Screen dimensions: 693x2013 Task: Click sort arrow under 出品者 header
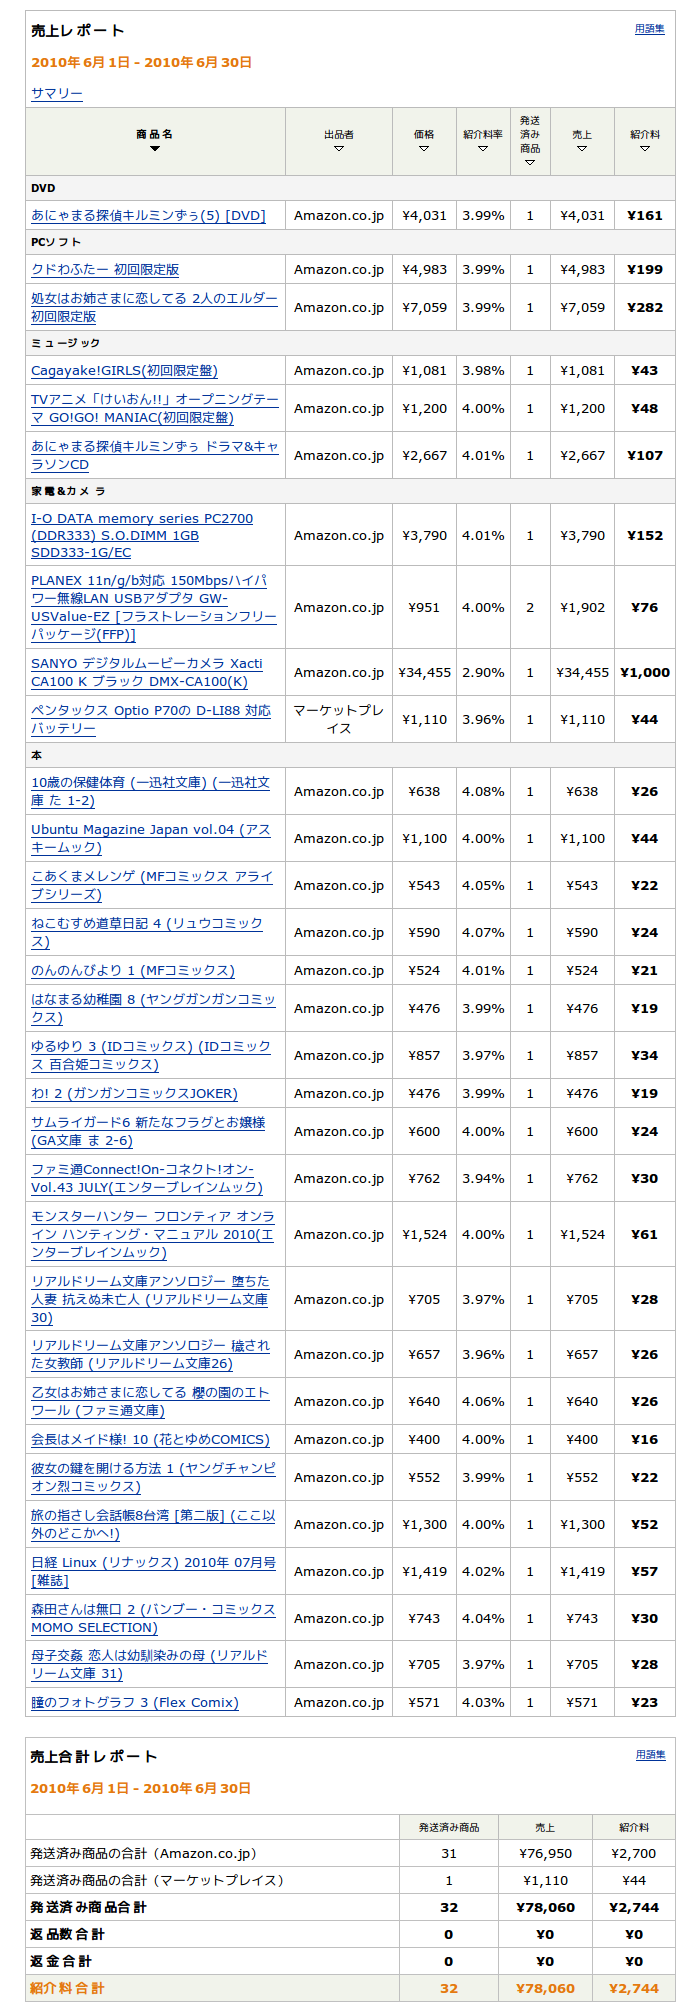[339, 149]
